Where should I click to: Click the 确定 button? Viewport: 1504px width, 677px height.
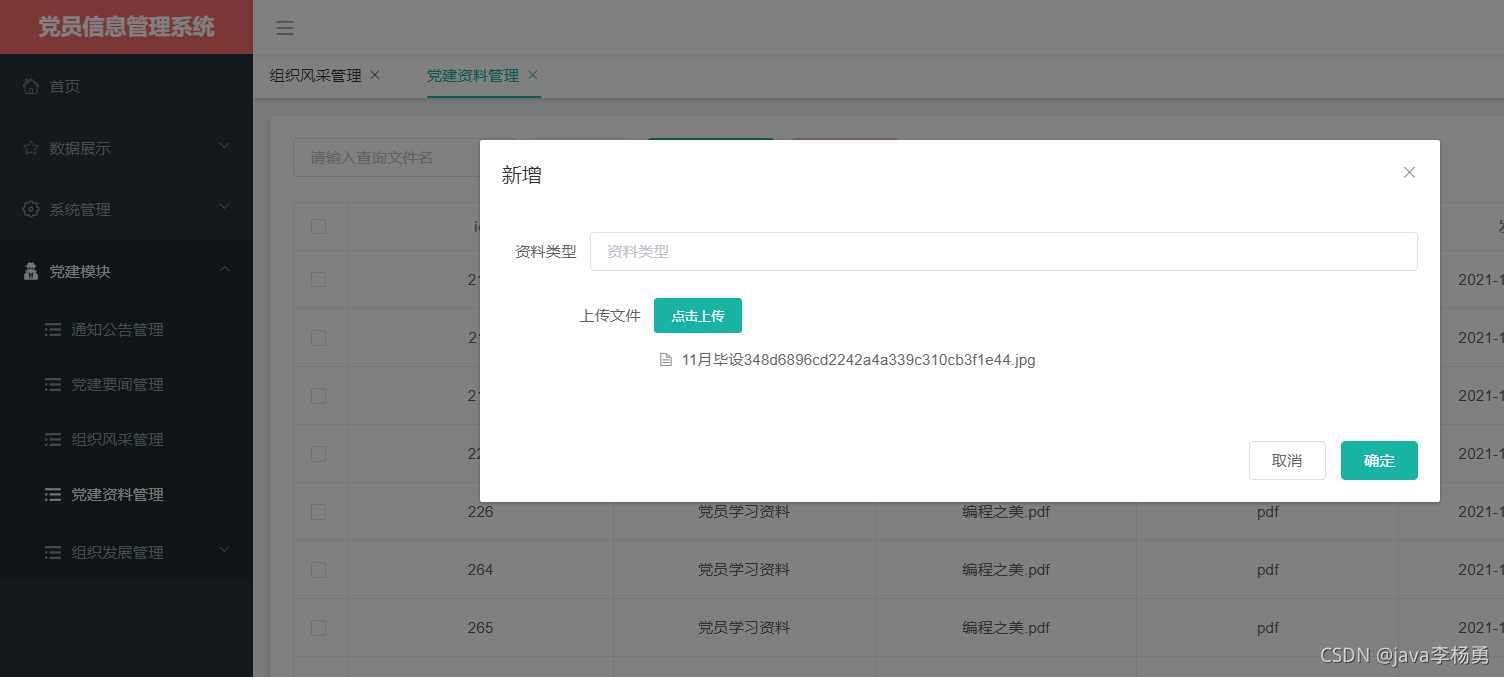tap(1379, 460)
